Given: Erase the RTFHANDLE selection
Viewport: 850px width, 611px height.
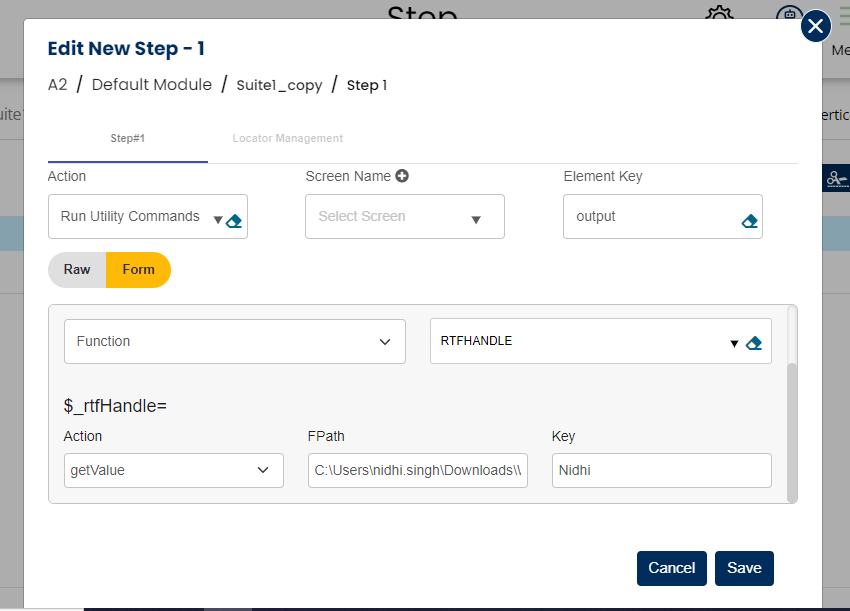Looking at the screenshot, I should pos(754,343).
